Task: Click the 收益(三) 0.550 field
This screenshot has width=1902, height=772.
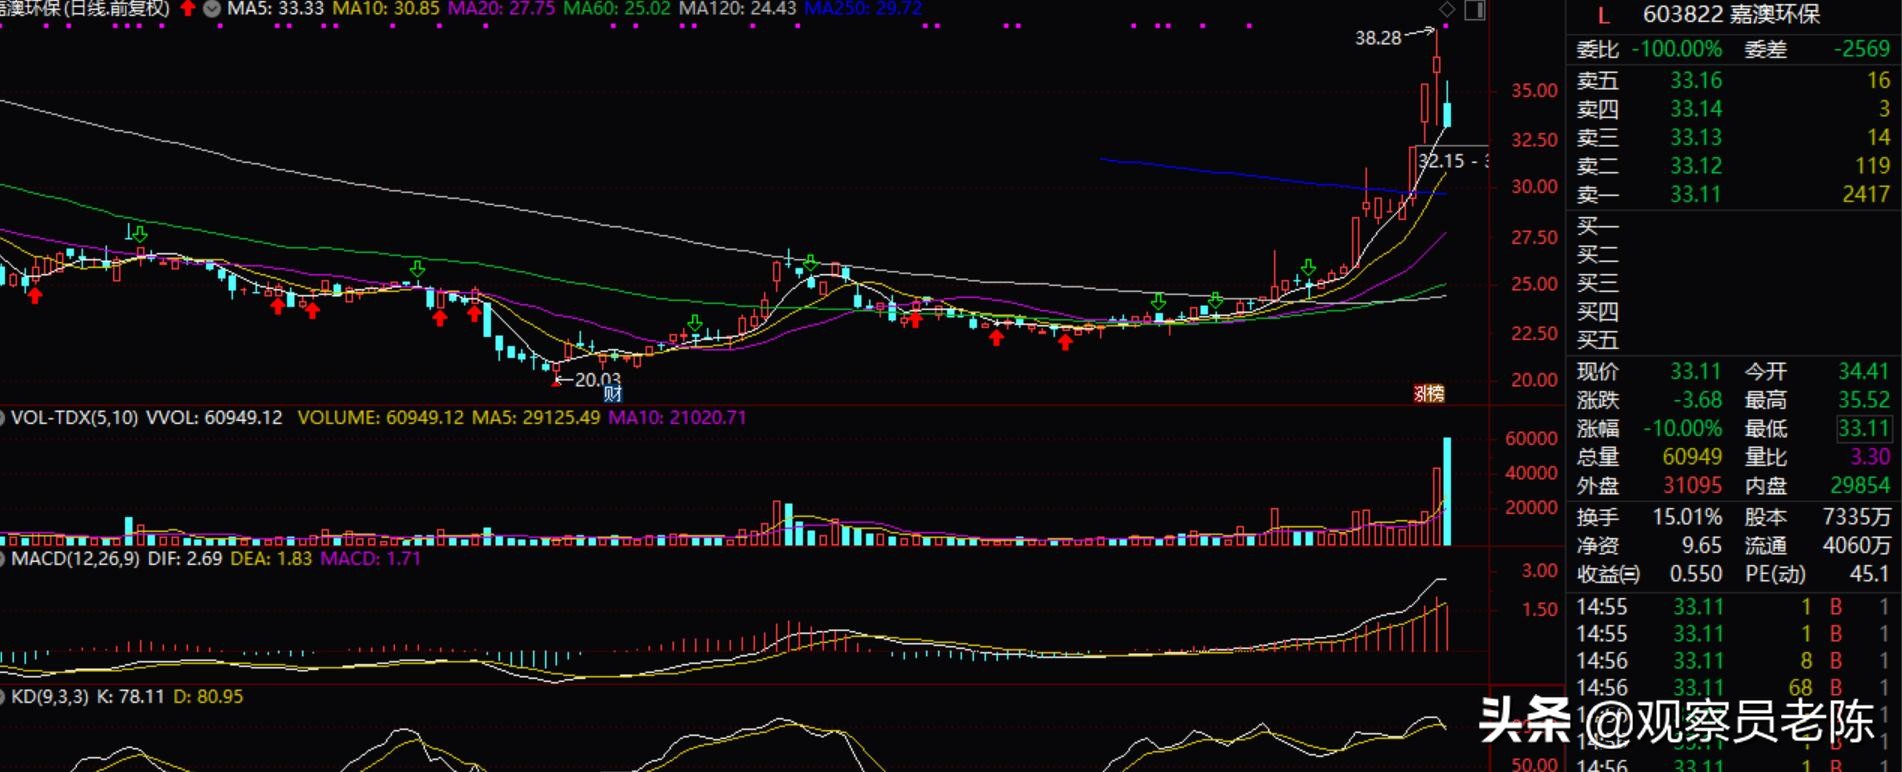Action: click(x=1649, y=574)
